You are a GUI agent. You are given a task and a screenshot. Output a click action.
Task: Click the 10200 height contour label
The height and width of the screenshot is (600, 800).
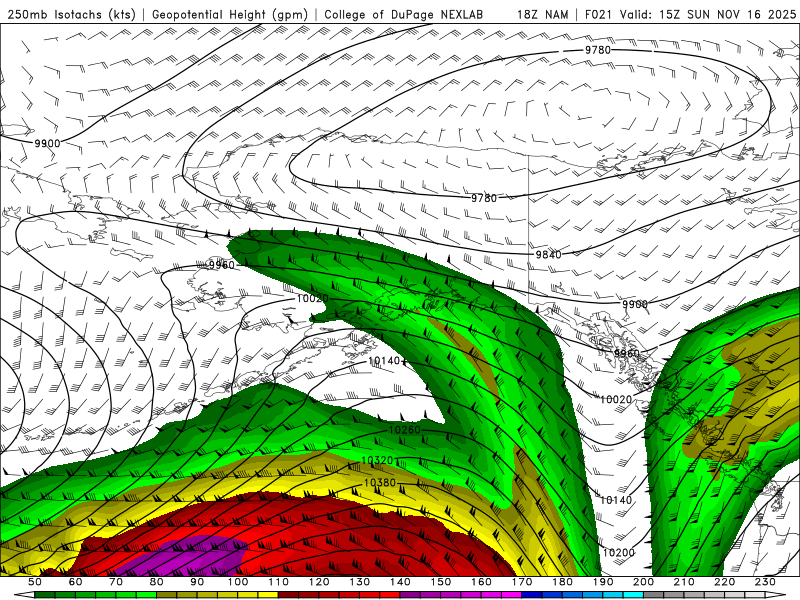(618, 553)
